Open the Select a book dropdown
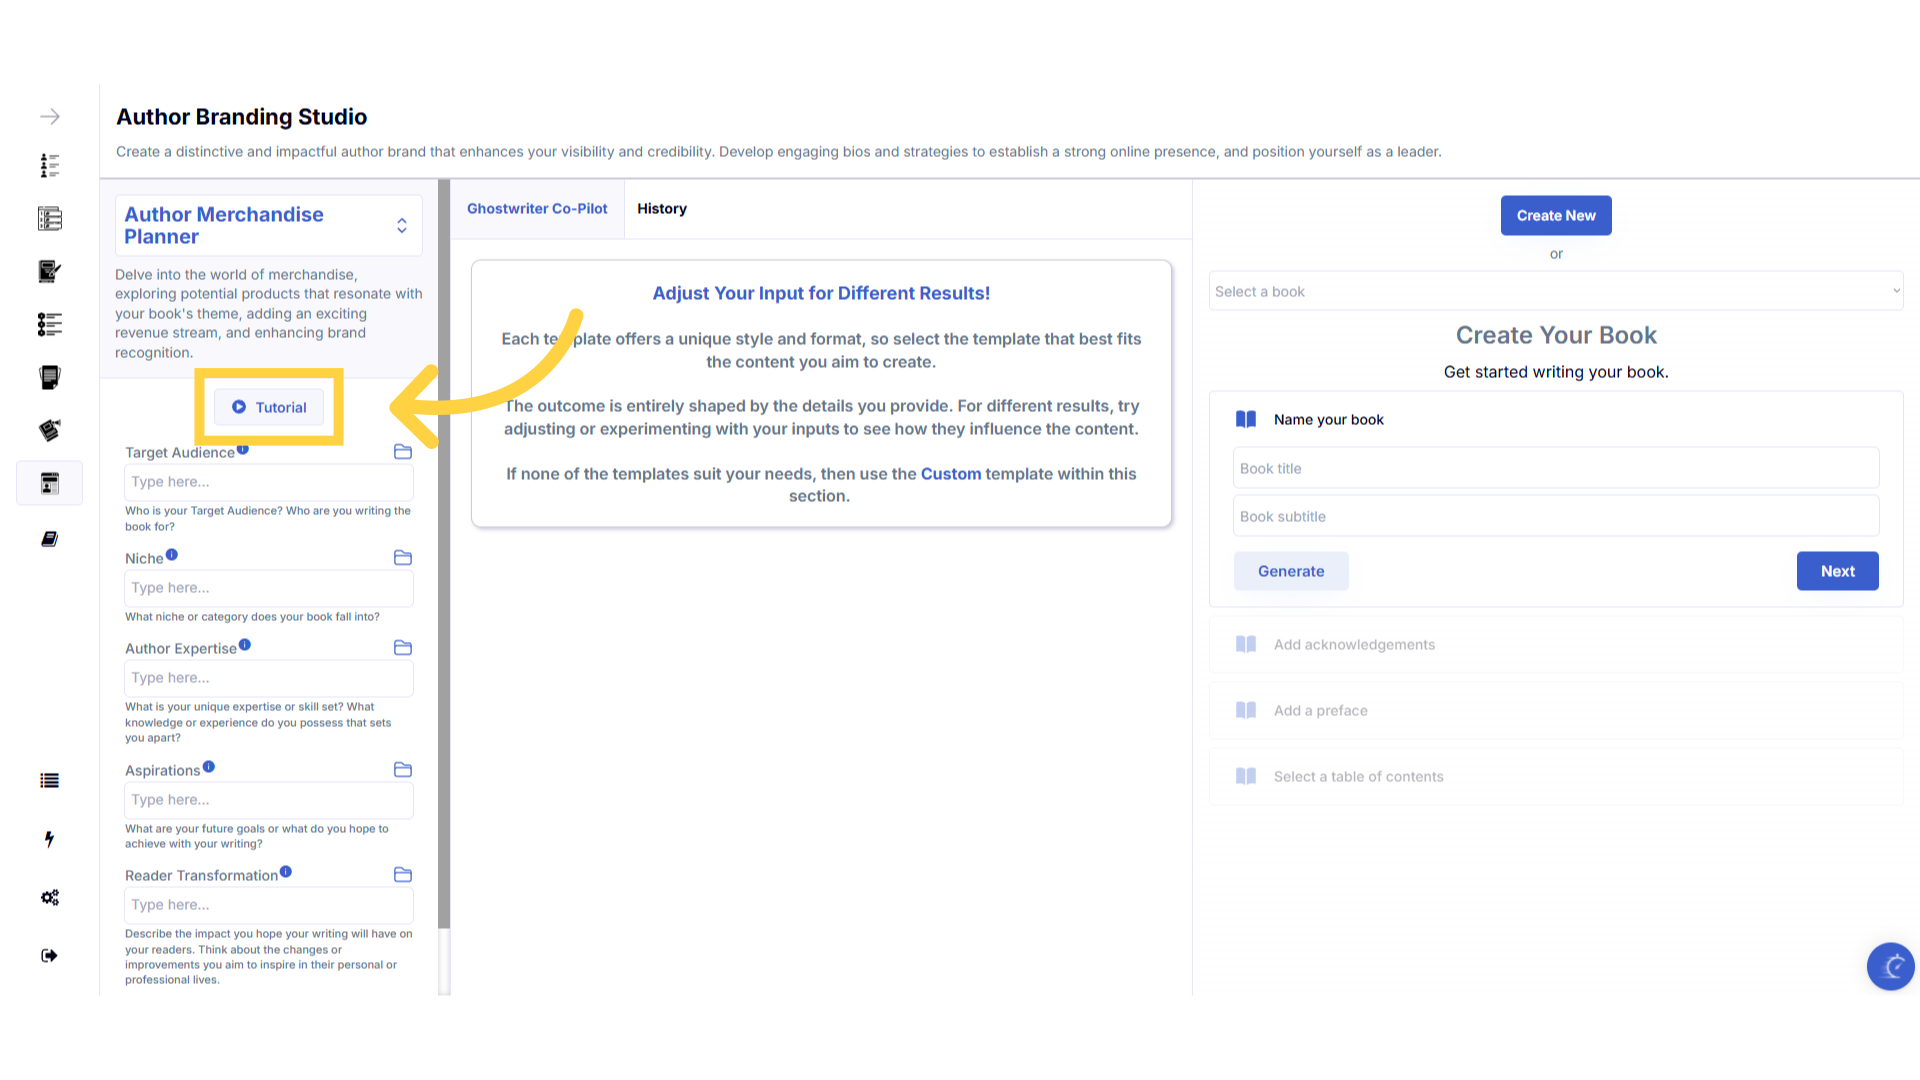Image resolution: width=1920 pixels, height=1080 pixels. coord(1555,291)
